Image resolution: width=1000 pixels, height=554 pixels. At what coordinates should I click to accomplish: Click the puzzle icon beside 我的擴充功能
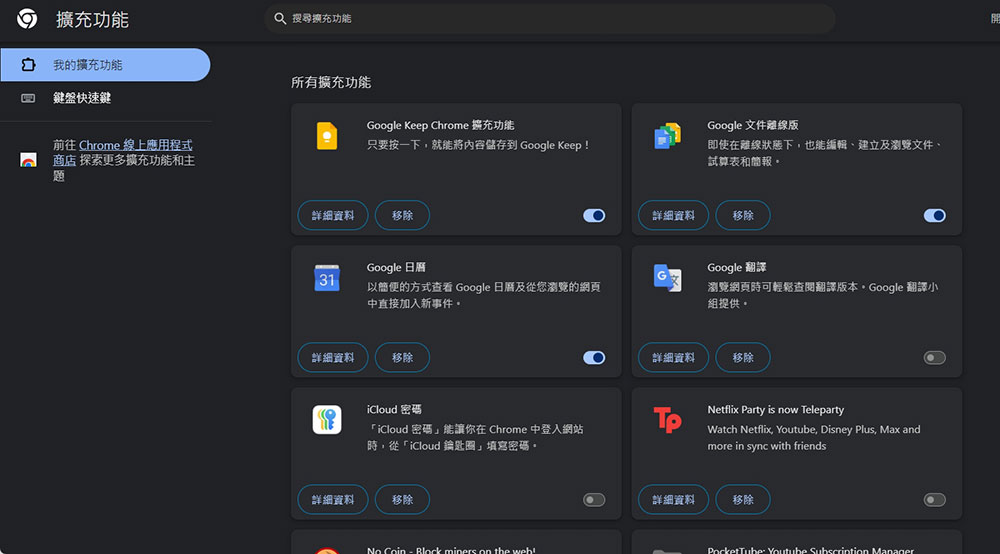coord(28,64)
